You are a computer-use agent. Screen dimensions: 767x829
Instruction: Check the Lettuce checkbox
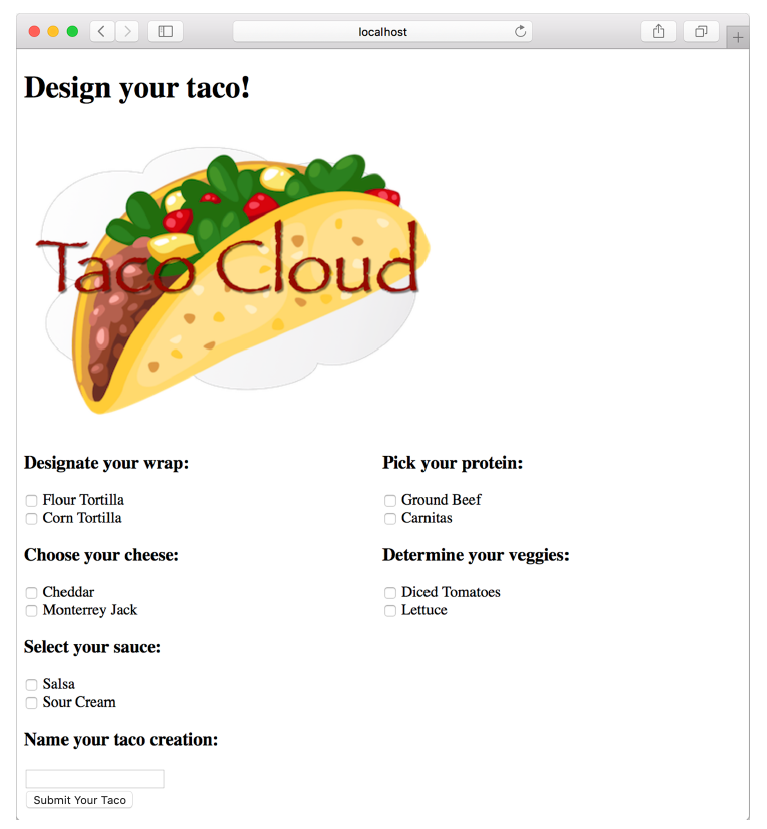(390, 611)
